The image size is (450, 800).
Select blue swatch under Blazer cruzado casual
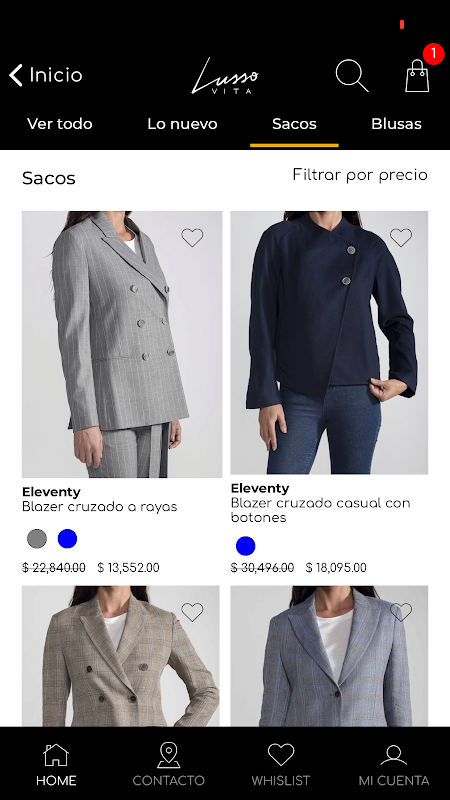pos(245,546)
